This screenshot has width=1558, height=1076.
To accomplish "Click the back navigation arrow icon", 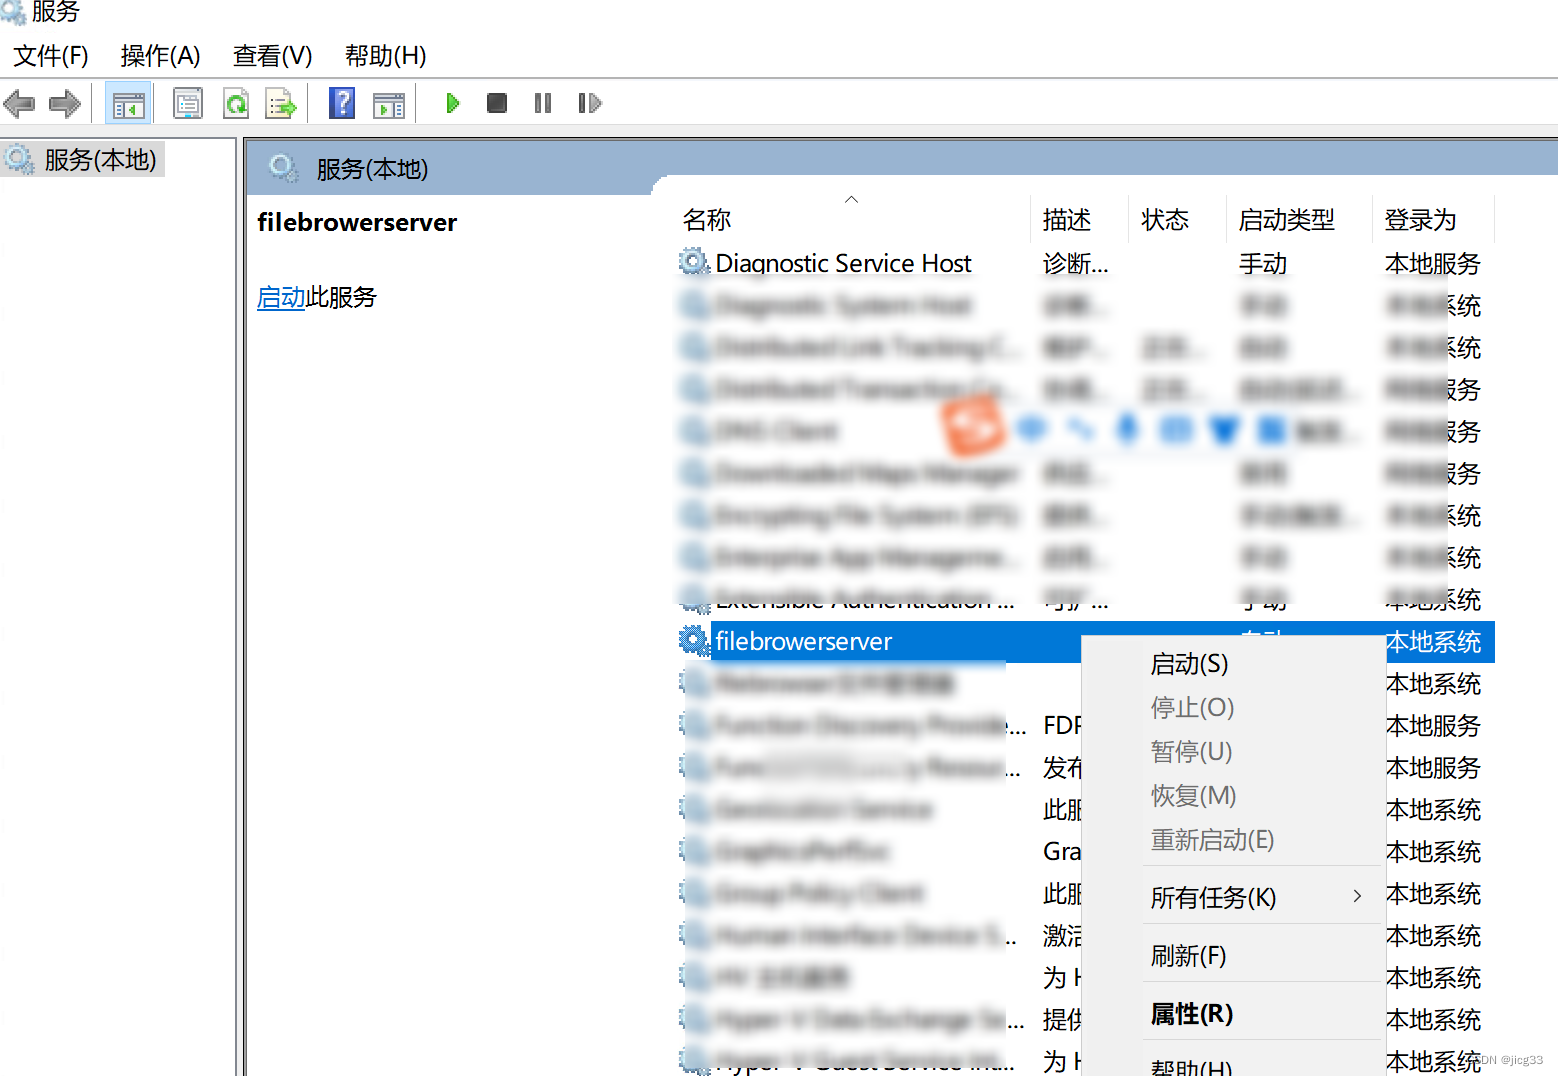I will (19, 103).
